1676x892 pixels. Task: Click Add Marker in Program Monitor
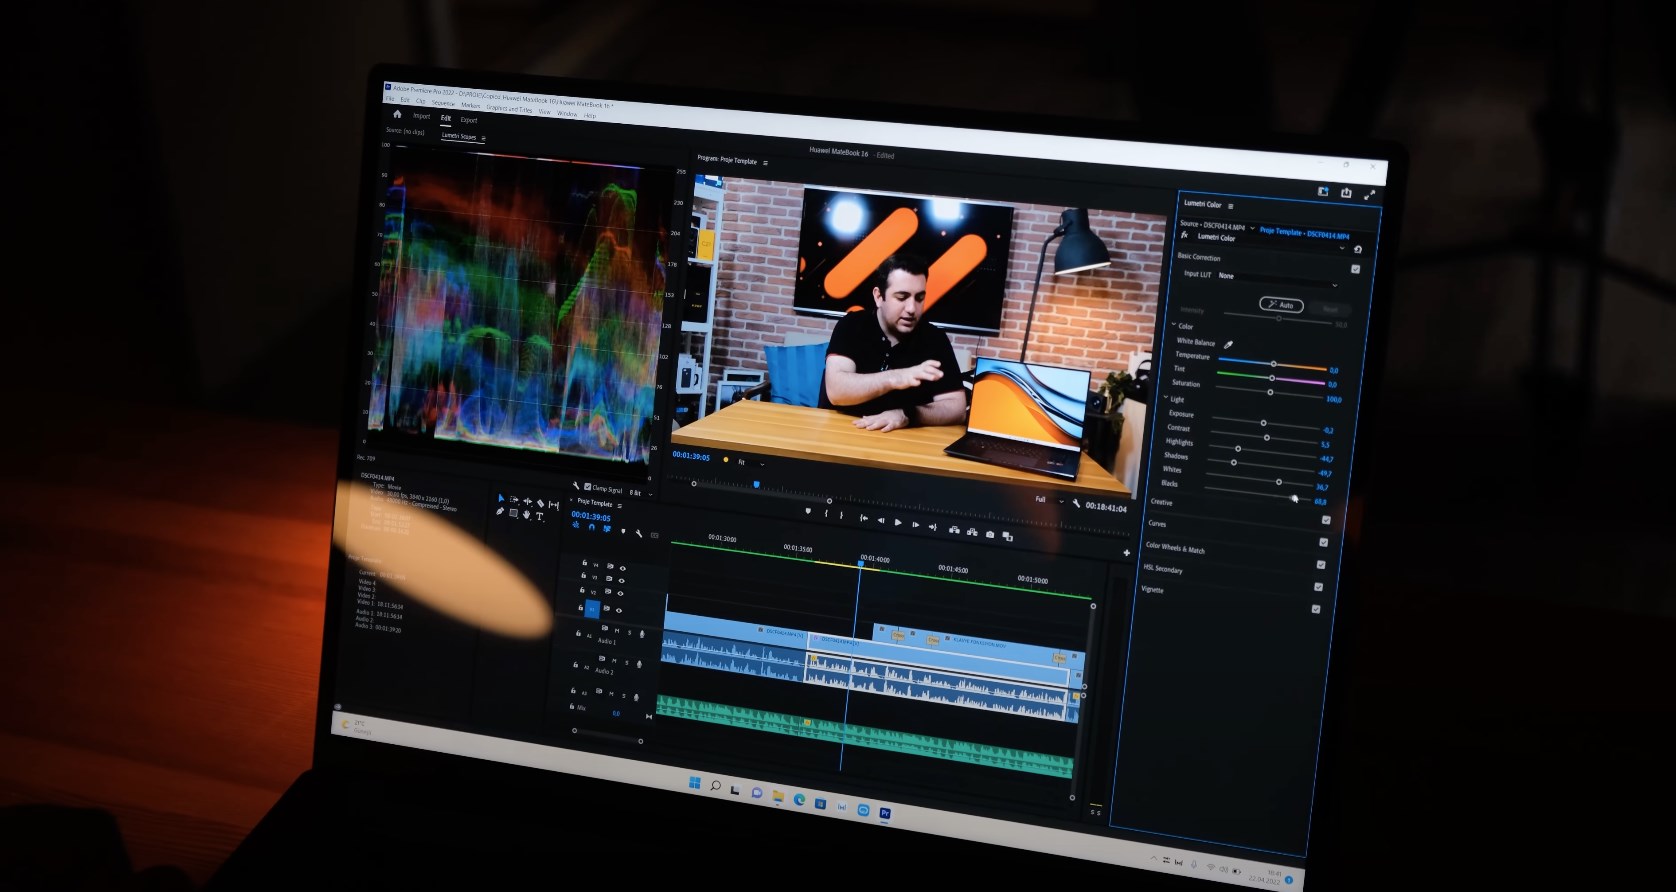(808, 511)
